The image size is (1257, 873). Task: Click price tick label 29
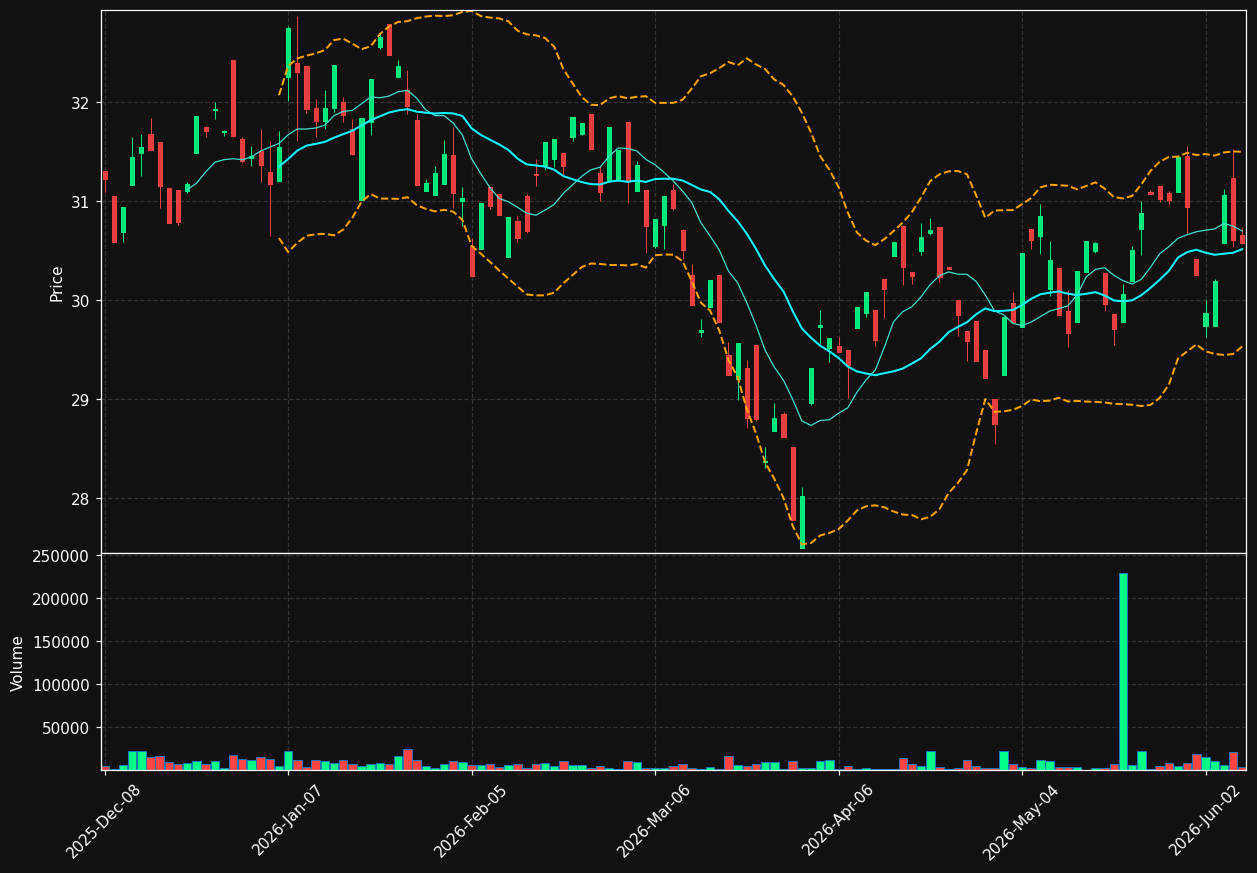click(x=80, y=400)
